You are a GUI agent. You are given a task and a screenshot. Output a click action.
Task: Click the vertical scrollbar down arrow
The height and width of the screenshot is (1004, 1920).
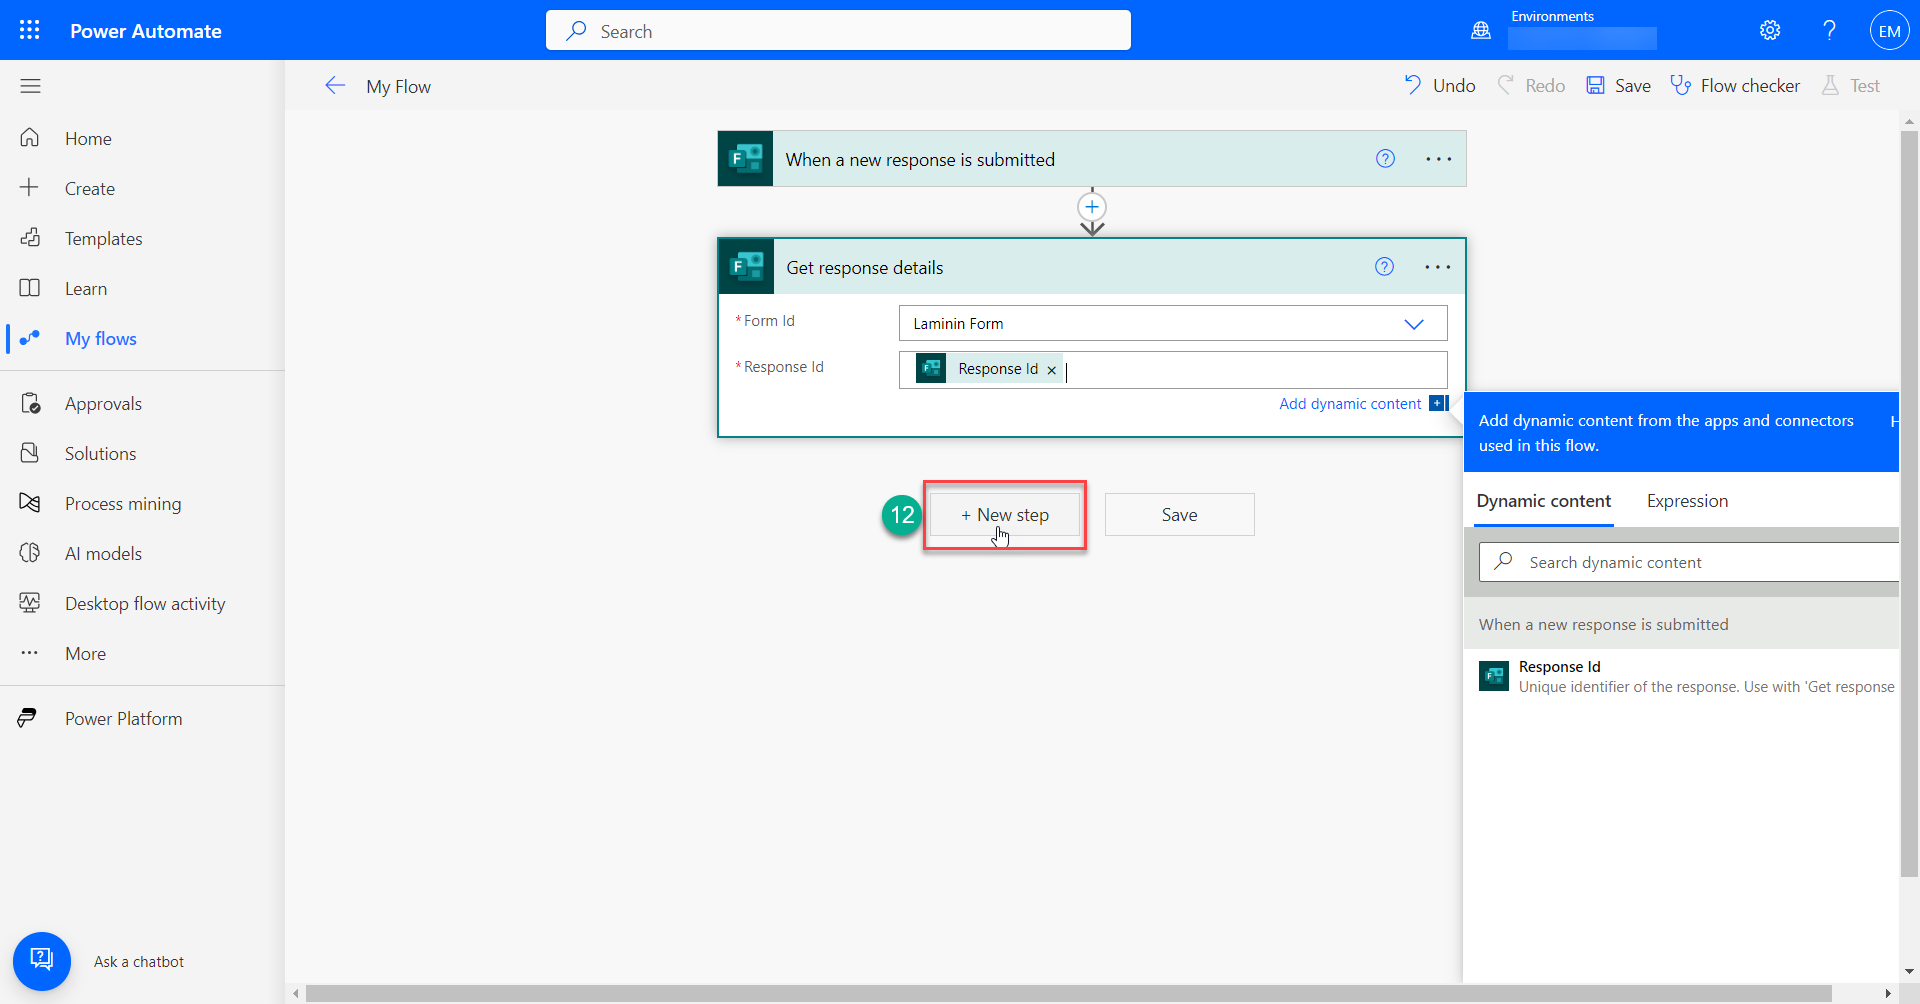tap(1909, 970)
